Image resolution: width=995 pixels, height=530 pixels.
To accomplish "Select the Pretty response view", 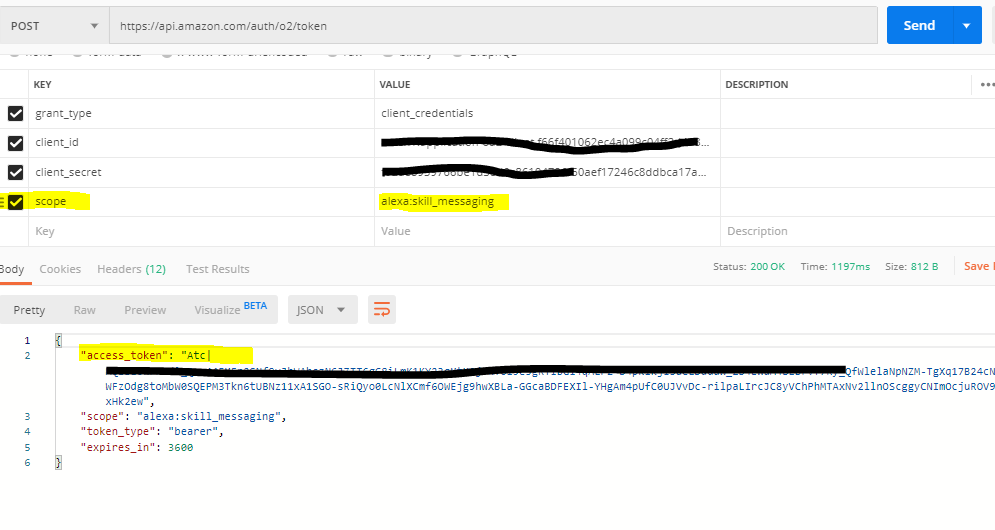I will click(29, 310).
